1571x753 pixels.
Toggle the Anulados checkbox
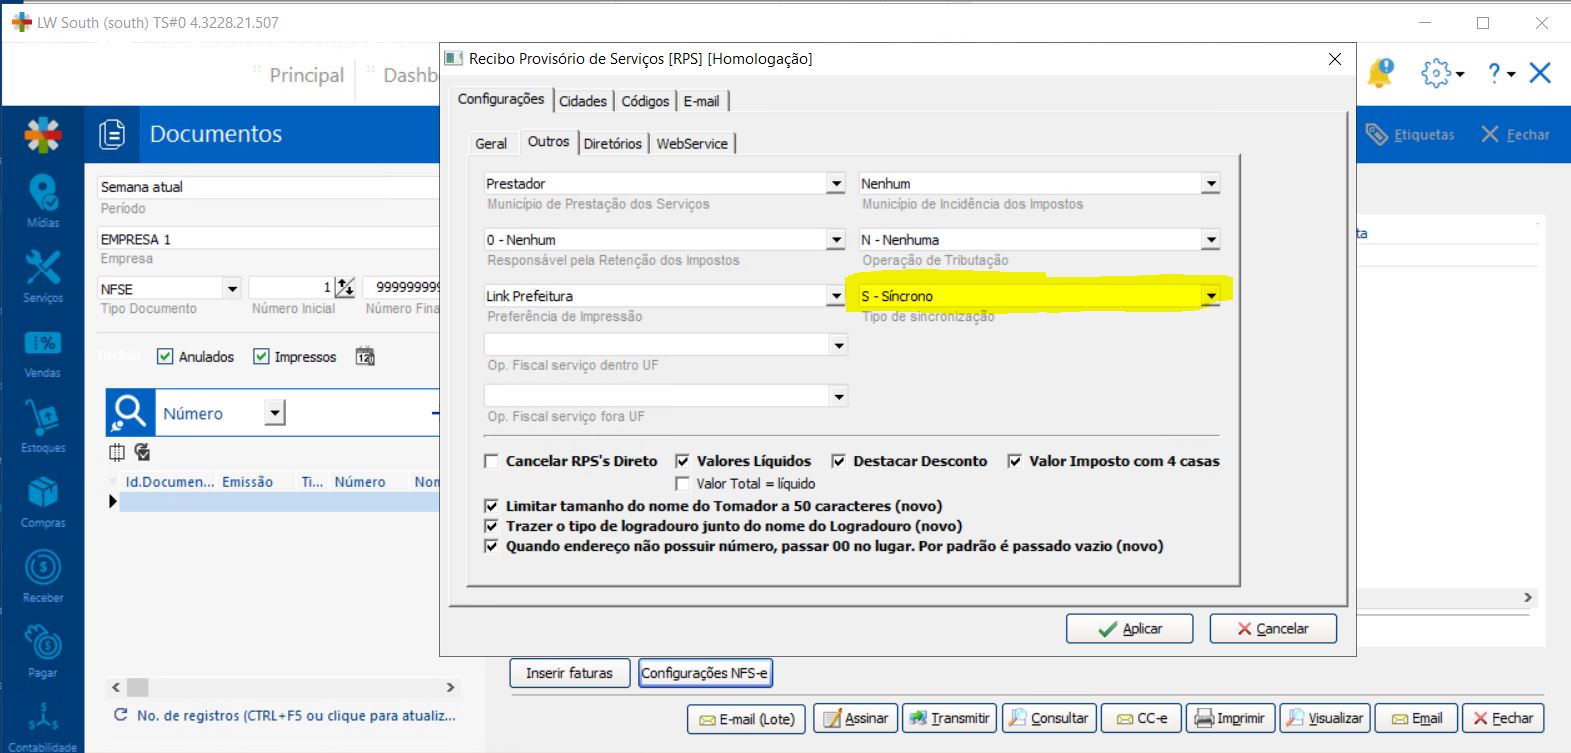pyautogui.click(x=166, y=357)
